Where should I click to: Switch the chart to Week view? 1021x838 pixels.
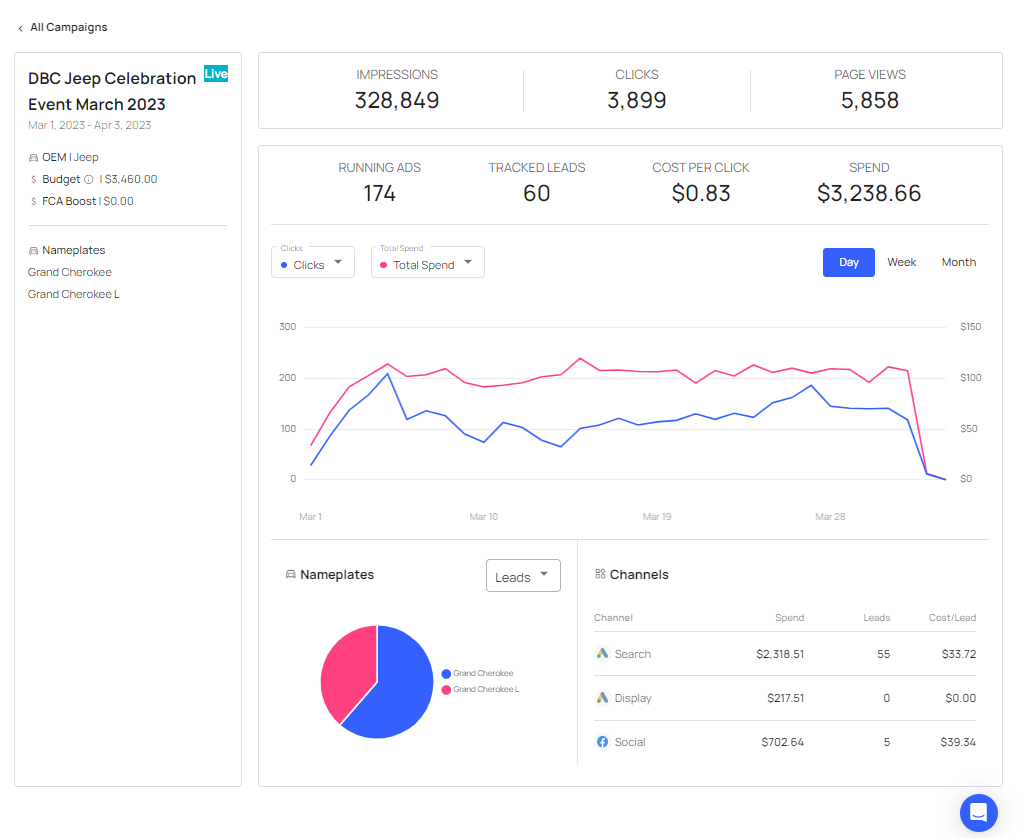[901, 262]
